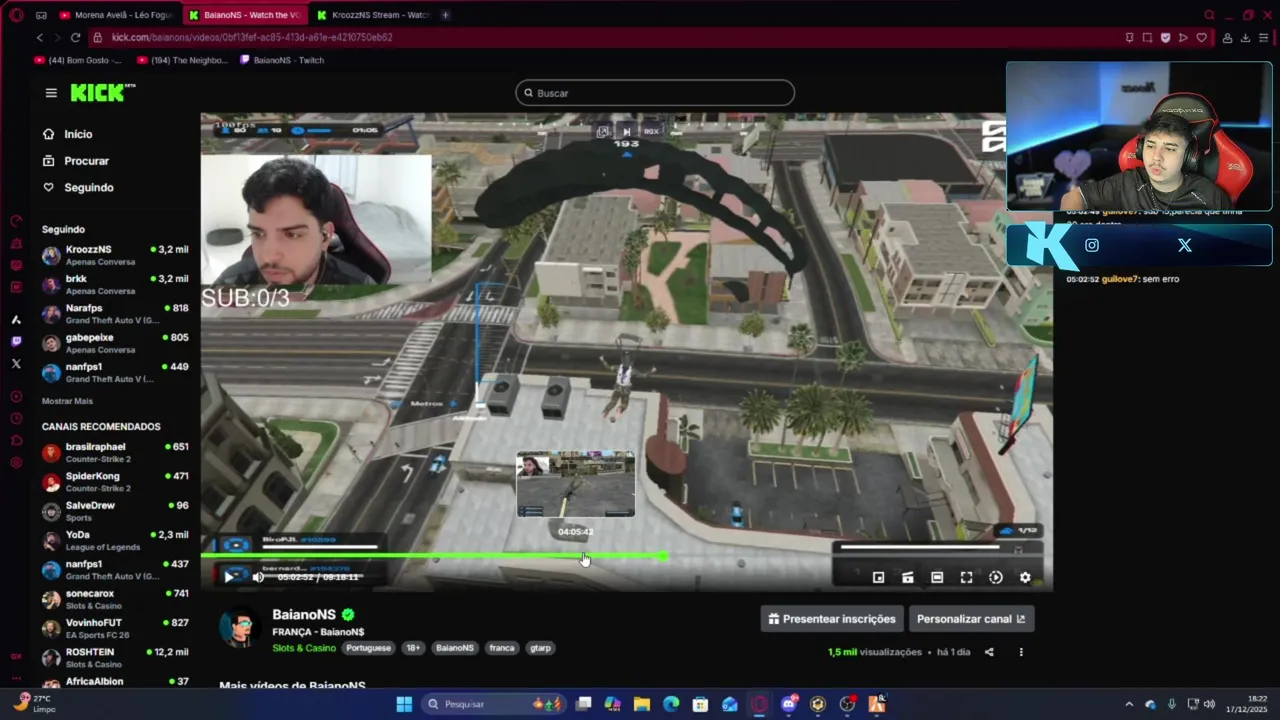Image resolution: width=1280 pixels, height=720 pixels.
Task: Open Narafps followed channel
Action: [115, 313]
